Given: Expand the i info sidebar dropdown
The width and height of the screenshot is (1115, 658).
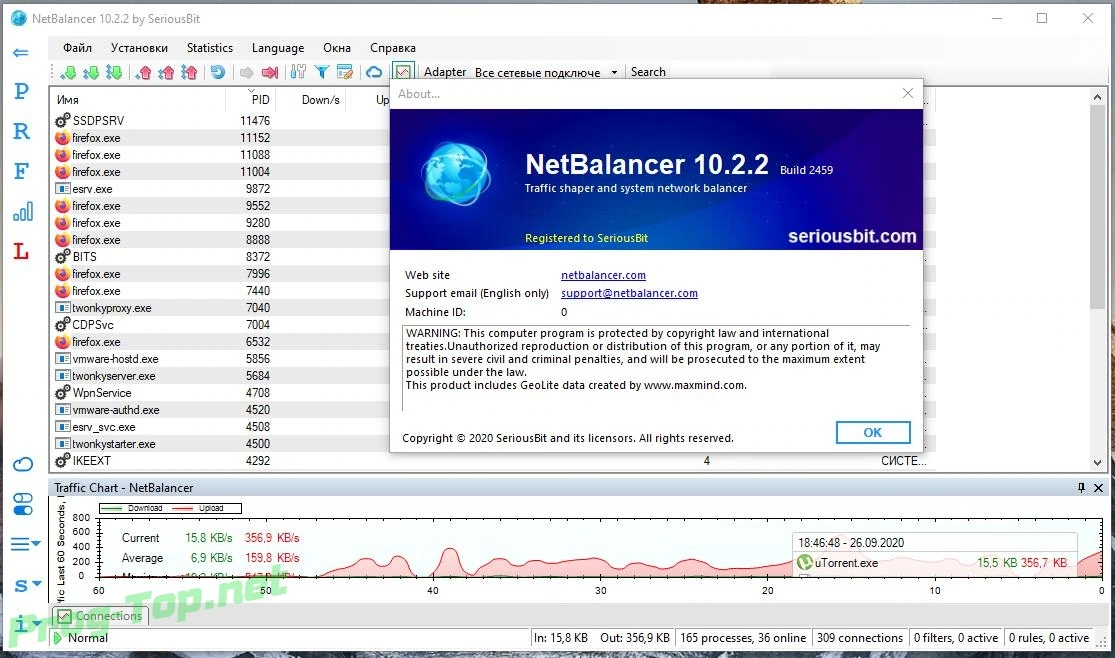Looking at the screenshot, I should tap(27, 623).
